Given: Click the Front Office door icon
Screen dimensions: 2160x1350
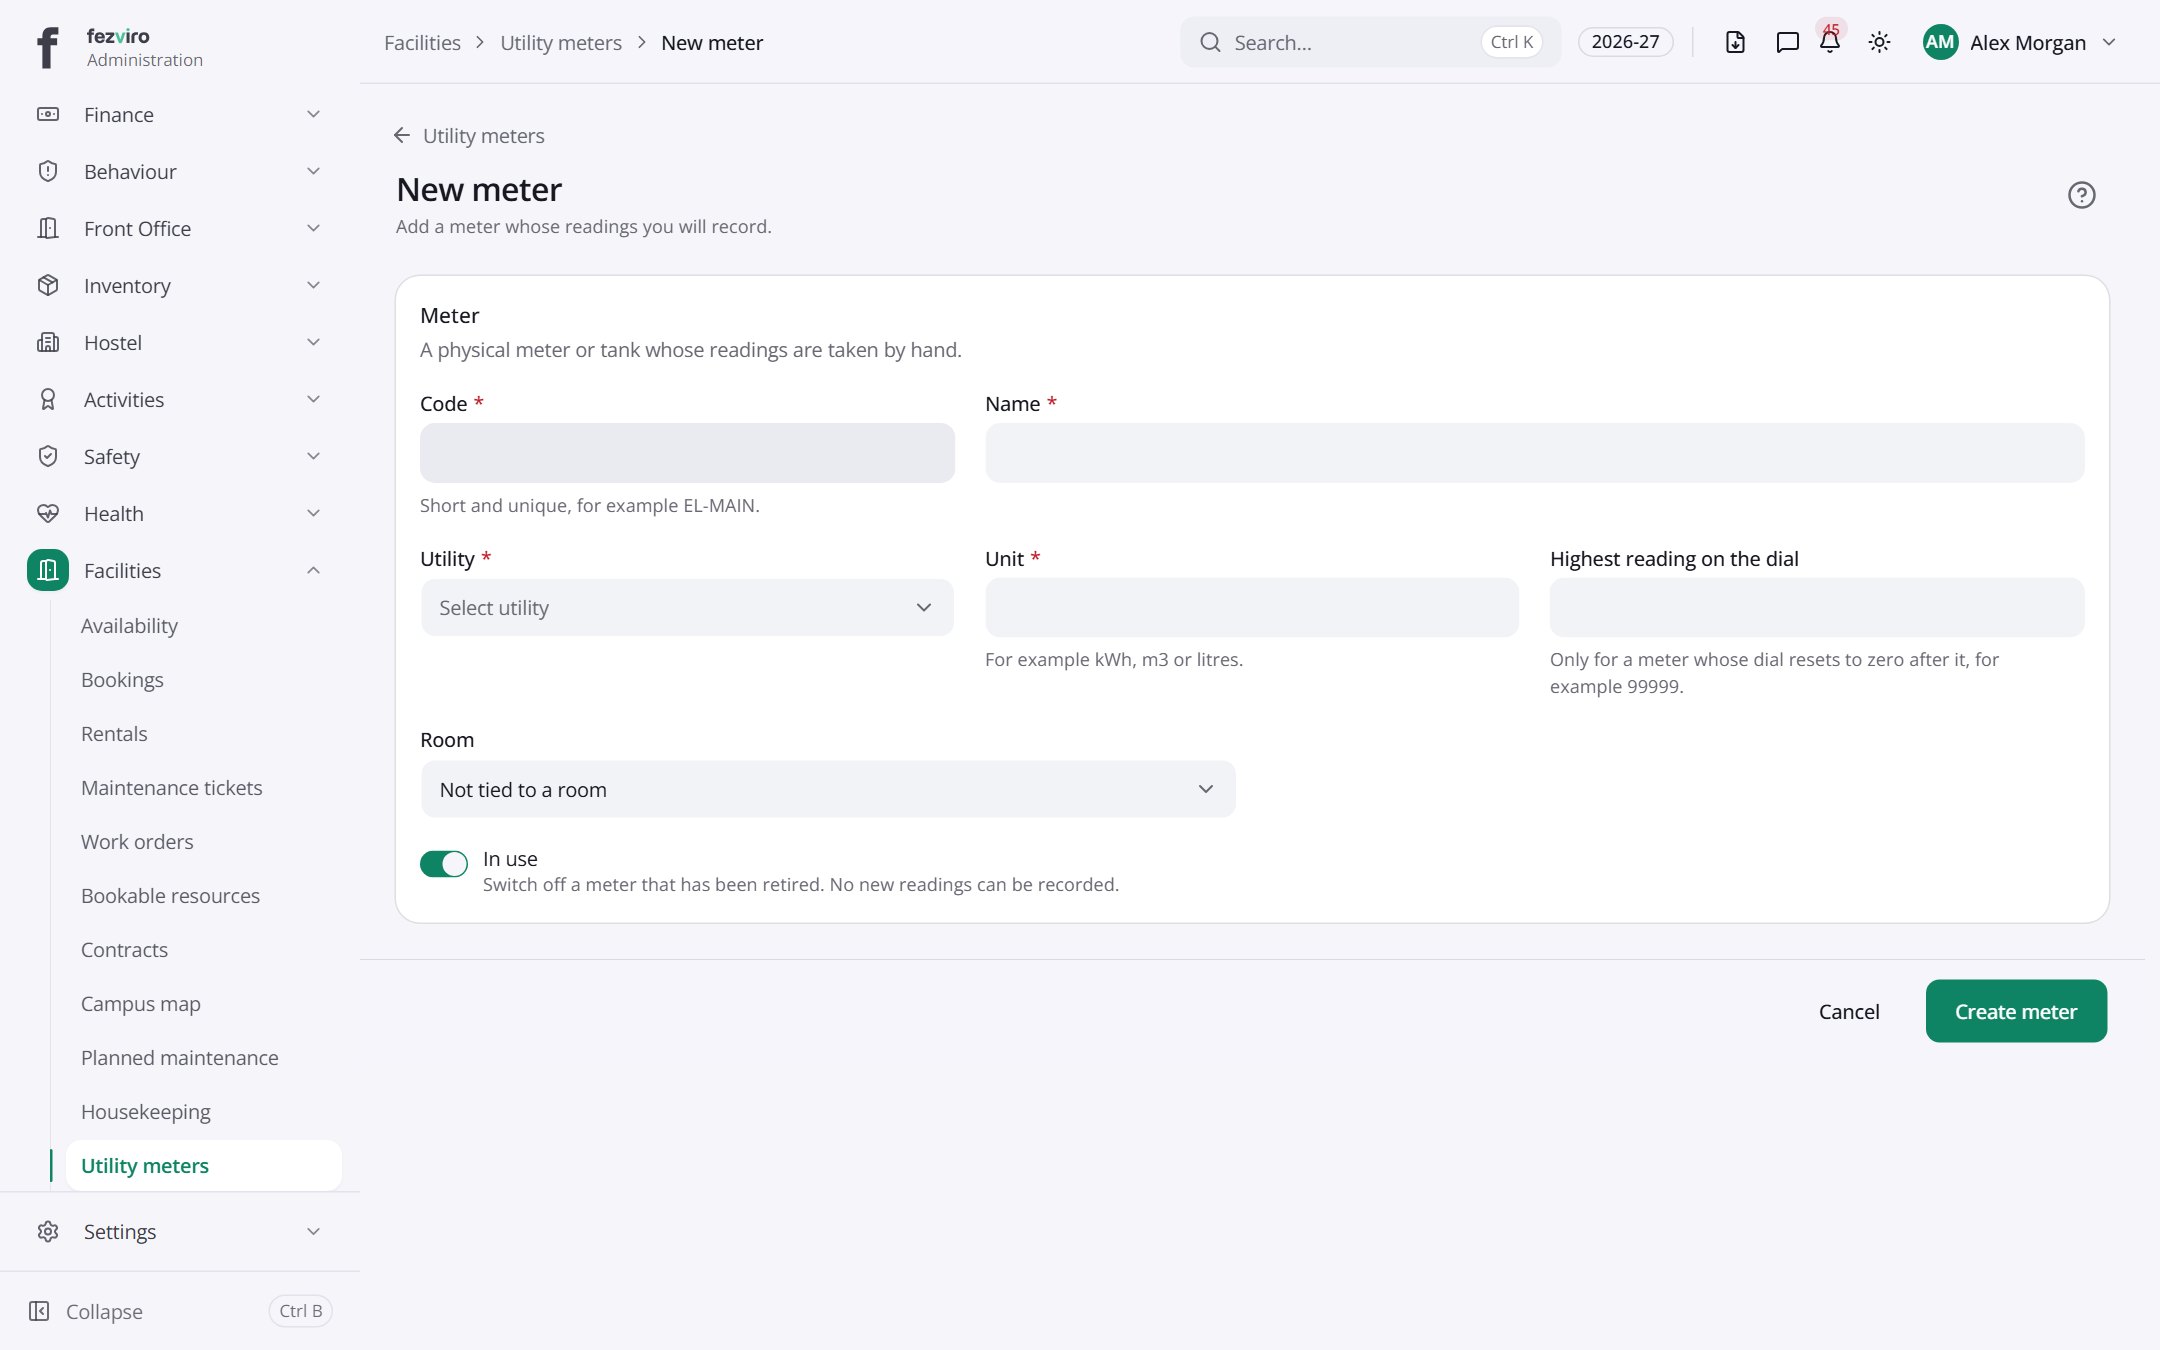Looking at the screenshot, I should click(48, 228).
